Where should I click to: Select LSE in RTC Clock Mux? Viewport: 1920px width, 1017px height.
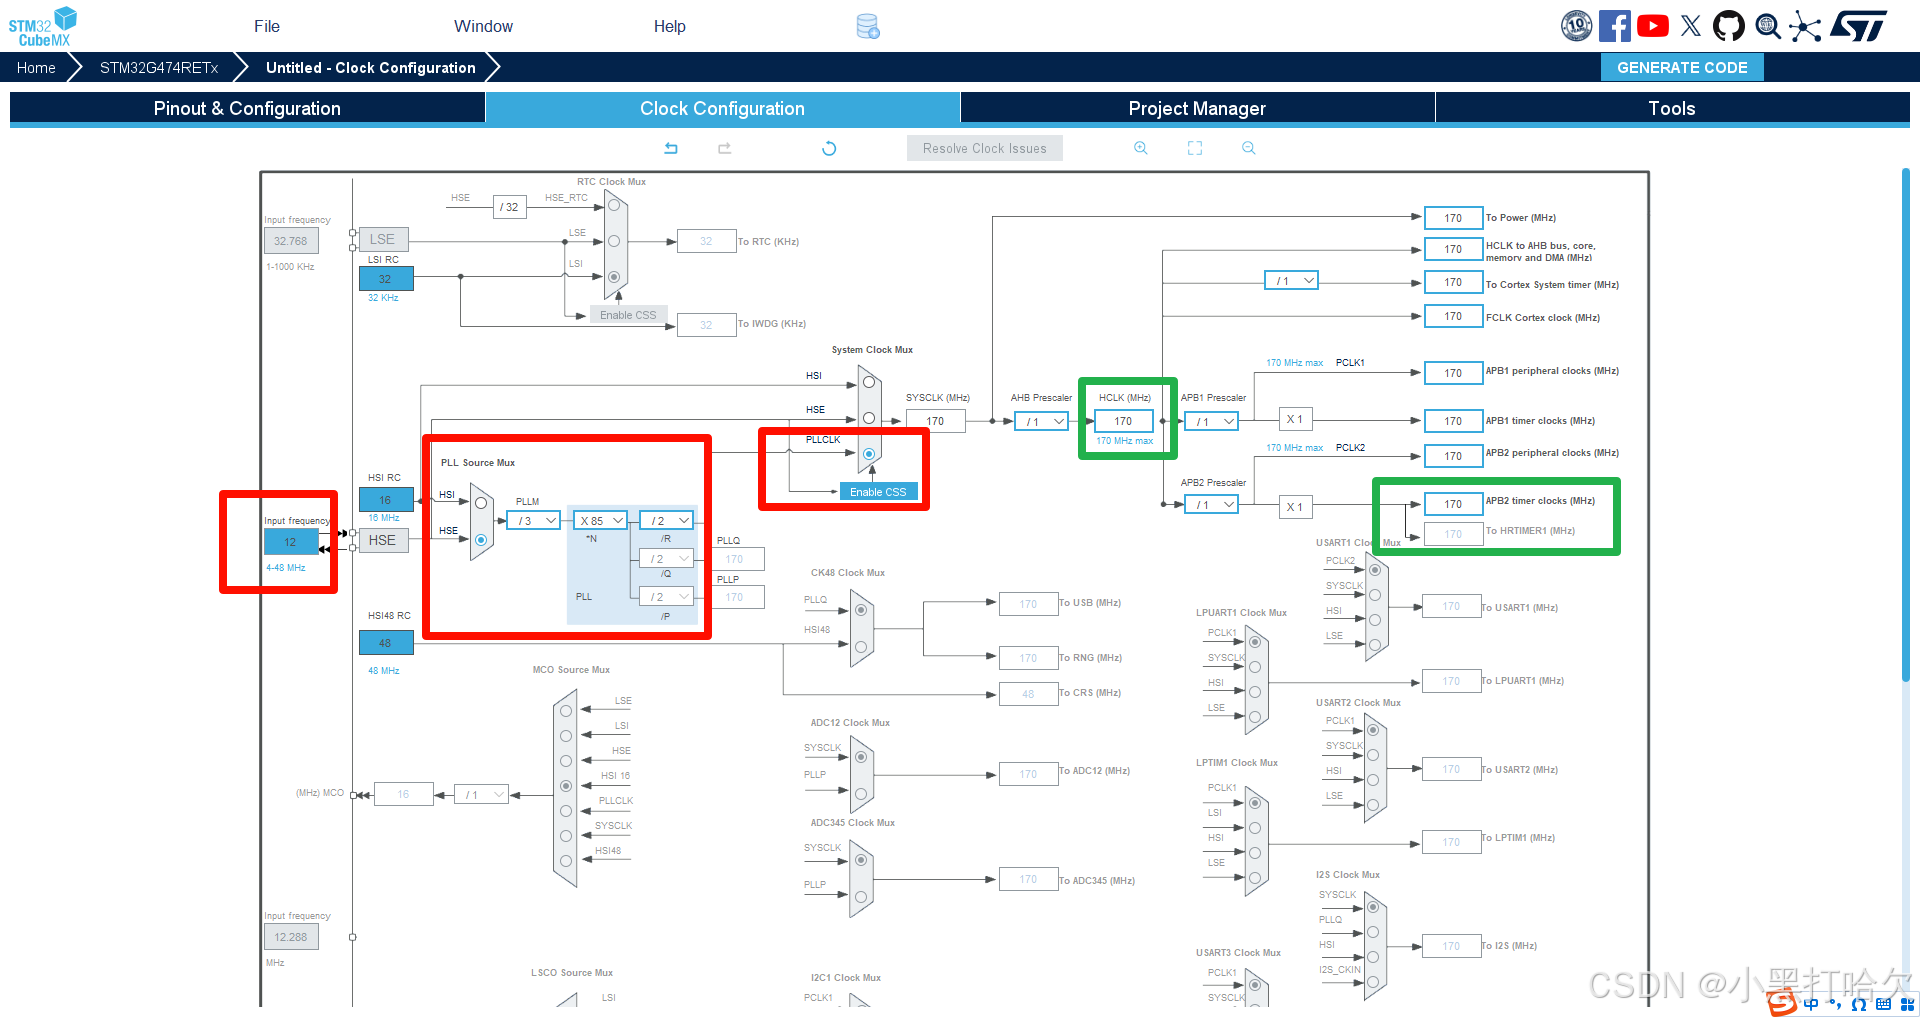[x=614, y=241]
